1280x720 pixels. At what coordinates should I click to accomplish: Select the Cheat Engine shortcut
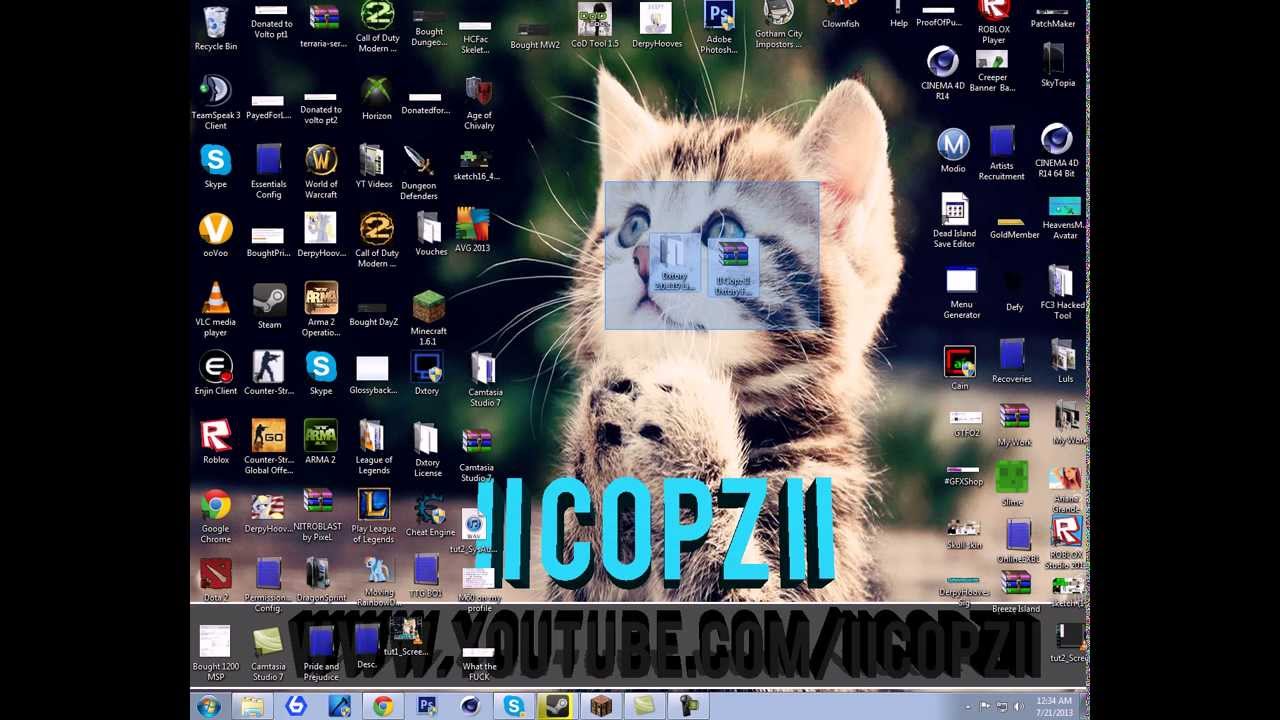[x=430, y=516]
